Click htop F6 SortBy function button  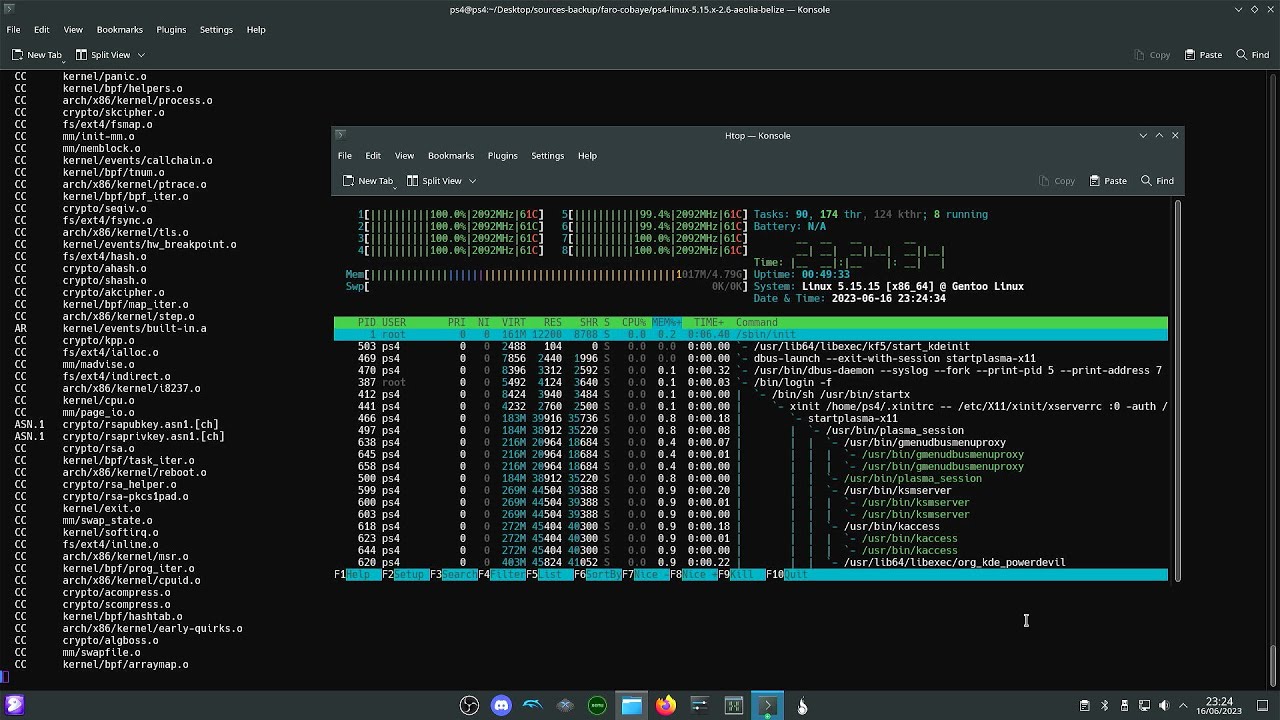pos(598,575)
